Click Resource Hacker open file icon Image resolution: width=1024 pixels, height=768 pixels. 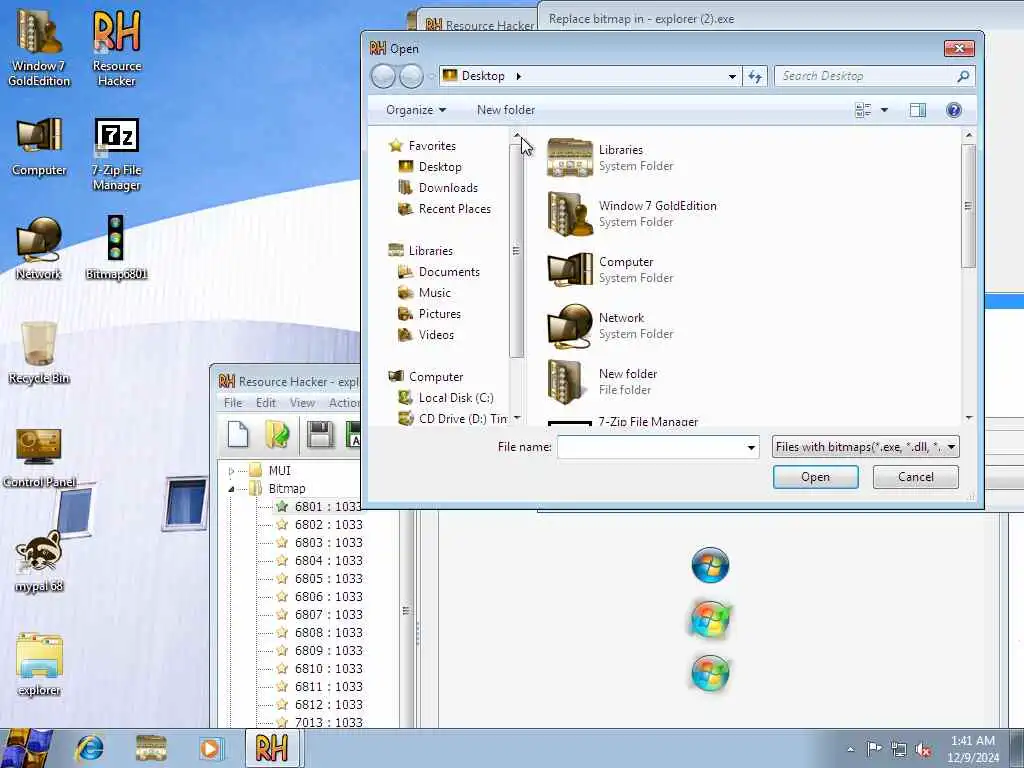coord(278,434)
